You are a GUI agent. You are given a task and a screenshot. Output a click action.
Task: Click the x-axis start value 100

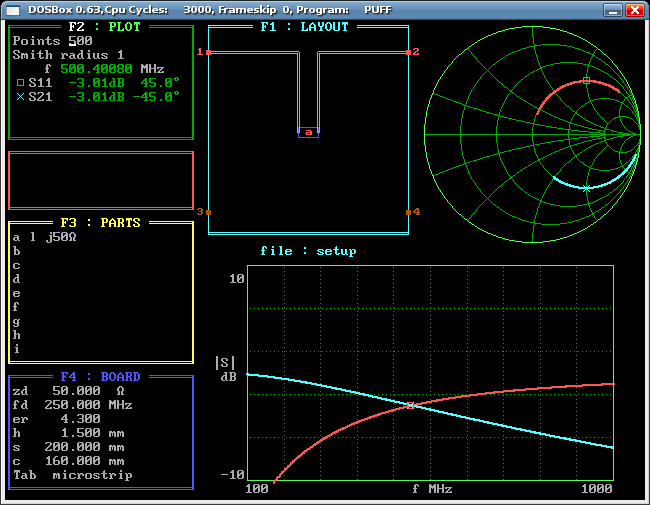click(257, 489)
